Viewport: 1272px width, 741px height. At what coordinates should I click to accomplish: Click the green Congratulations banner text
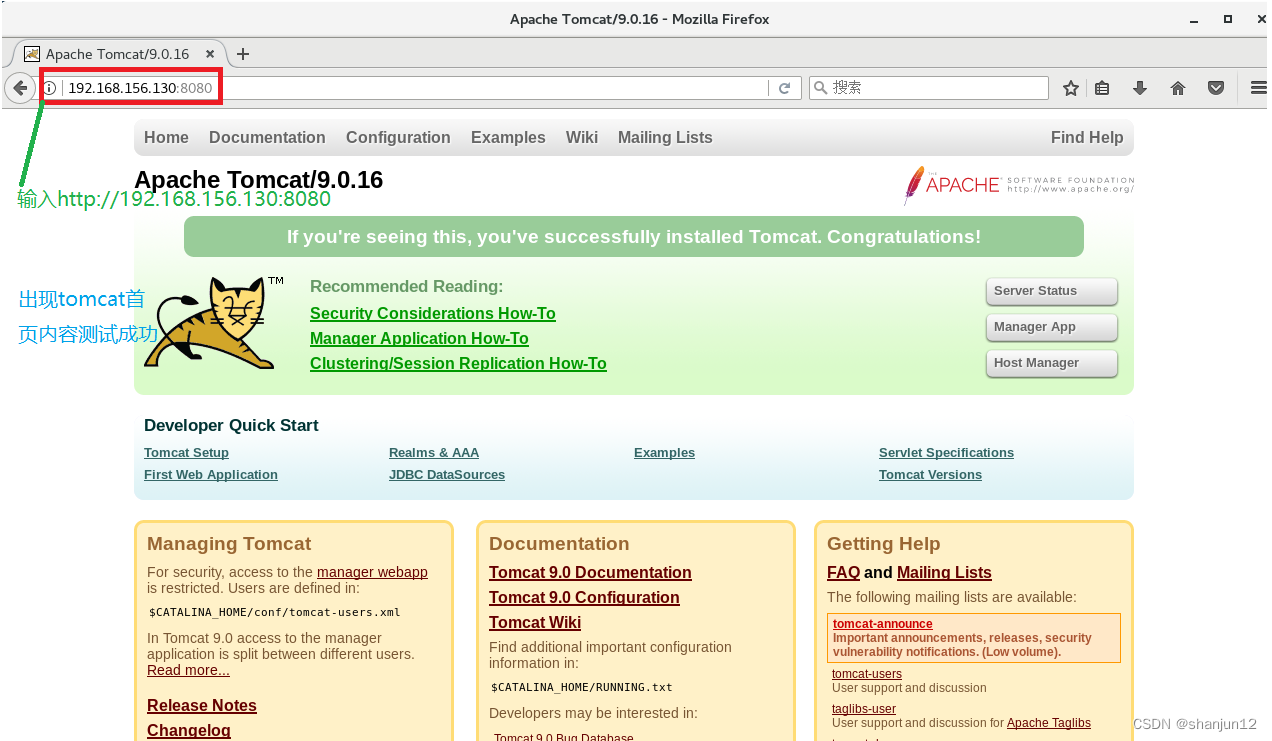(x=634, y=237)
